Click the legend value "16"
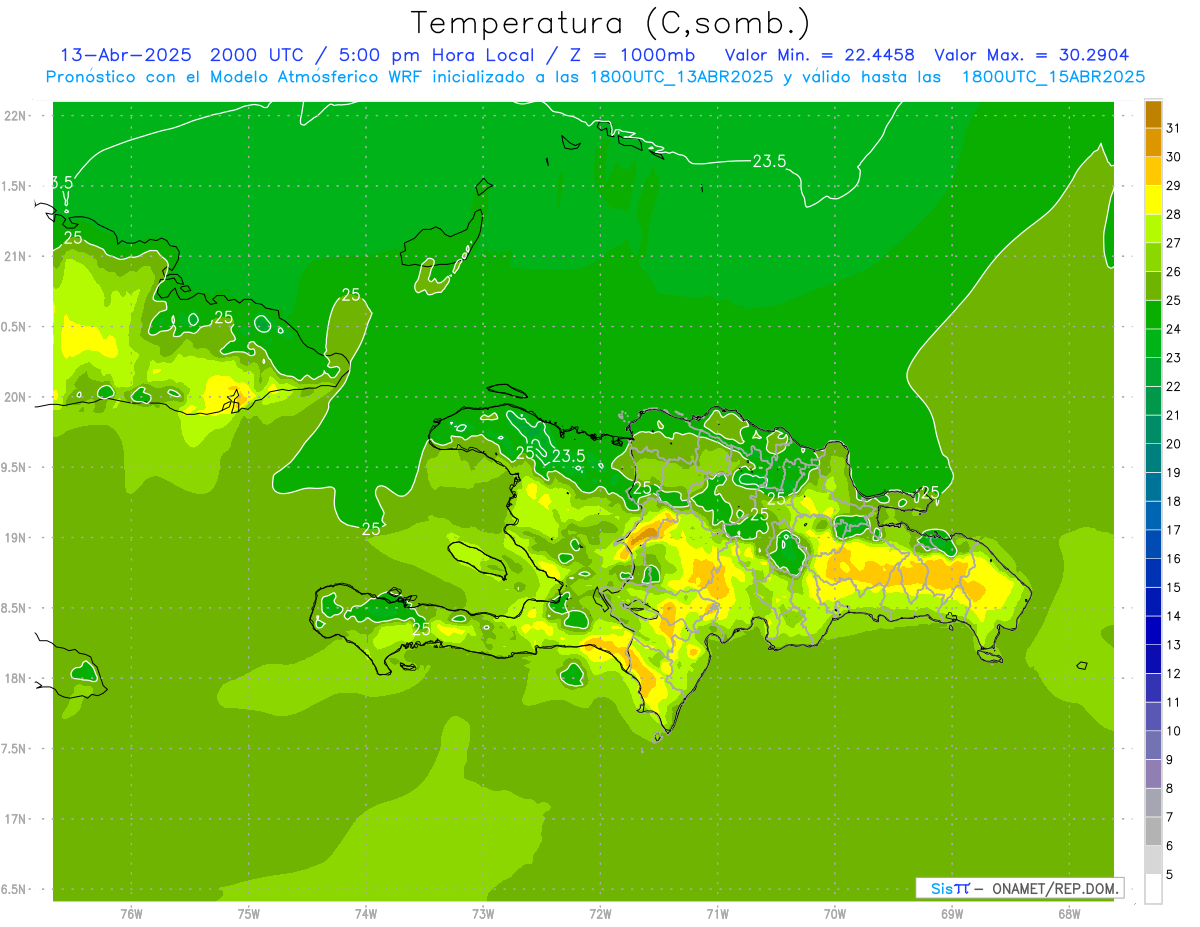The image size is (1200, 927). (x=1173, y=559)
